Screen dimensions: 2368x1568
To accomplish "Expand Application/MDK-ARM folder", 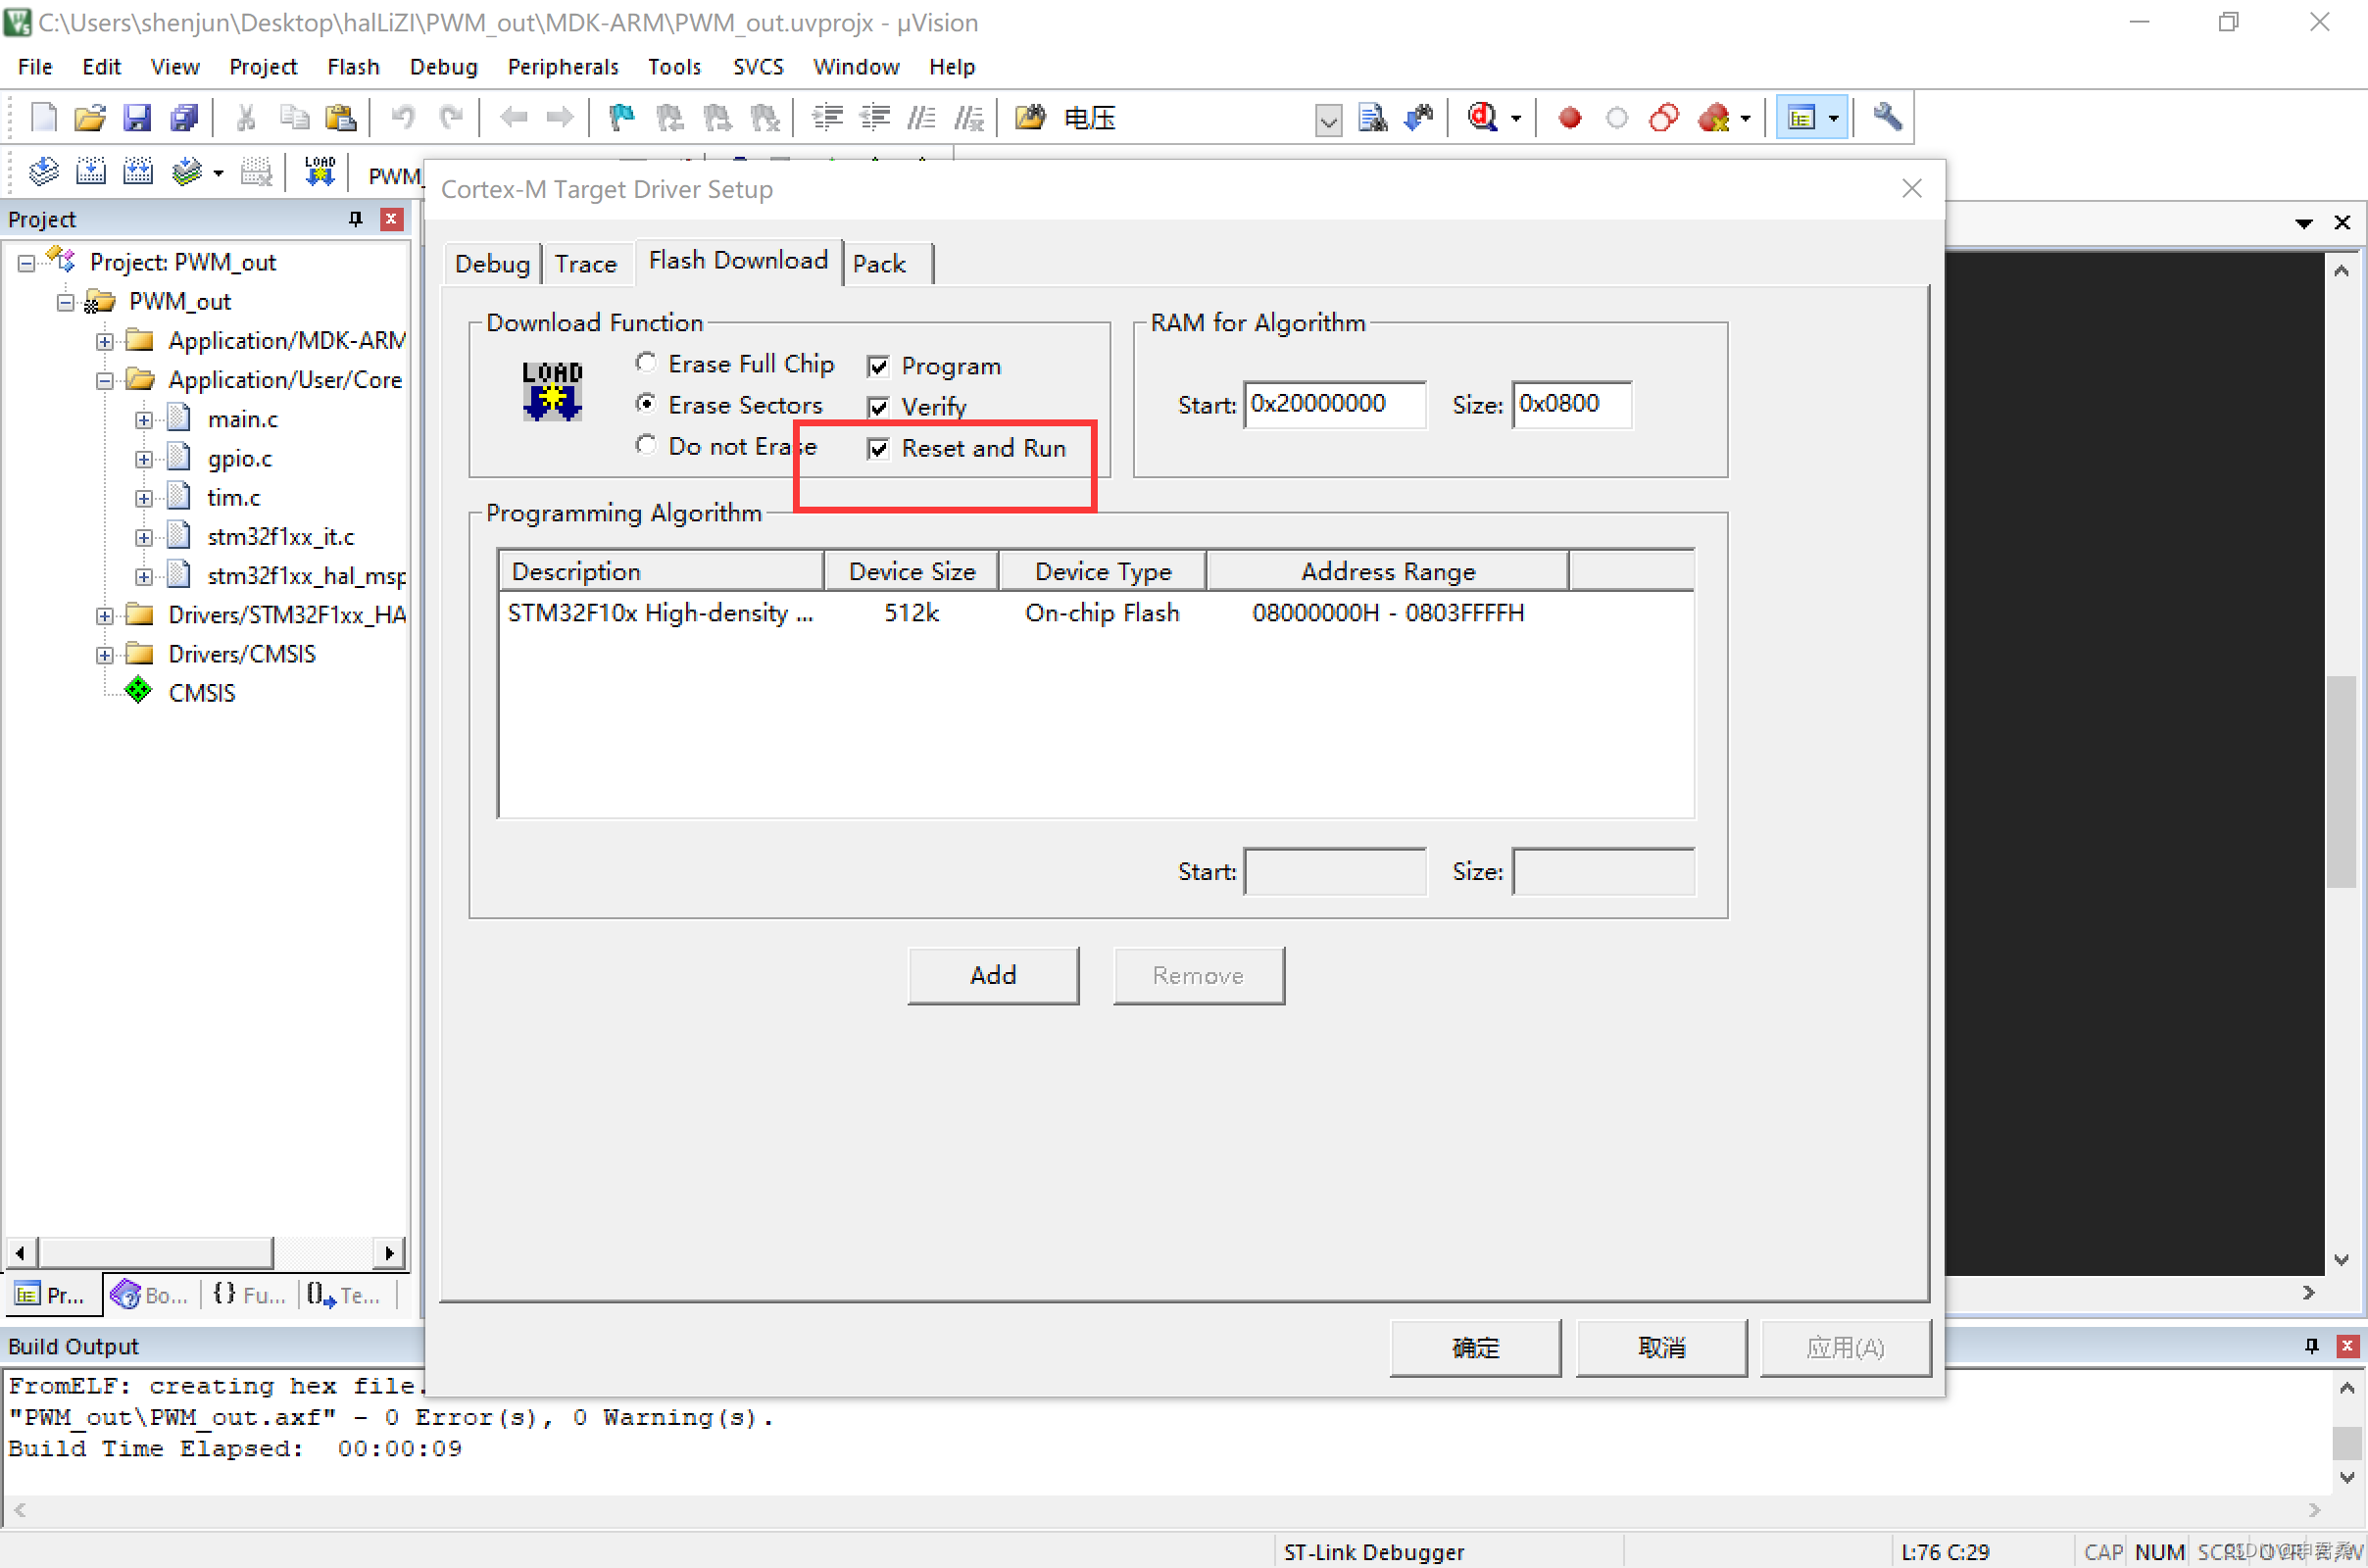I will (x=105, y=342).
